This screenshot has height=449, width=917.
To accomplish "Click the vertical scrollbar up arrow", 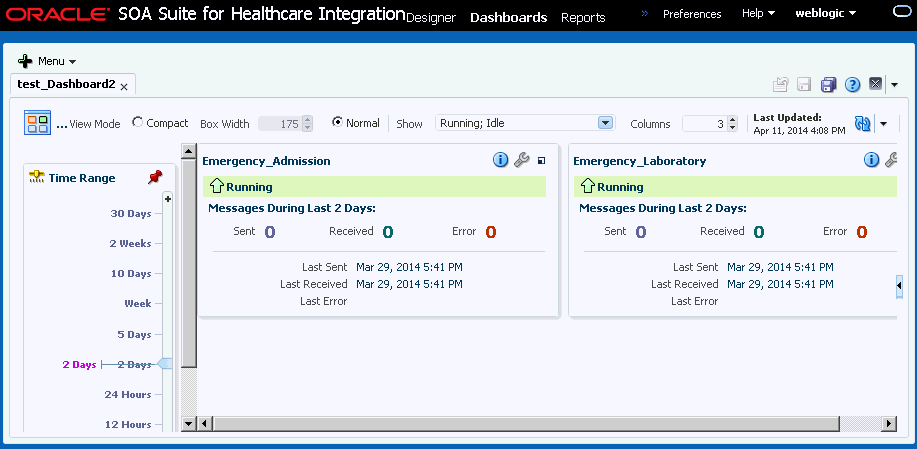I will [x=188, y=152].
